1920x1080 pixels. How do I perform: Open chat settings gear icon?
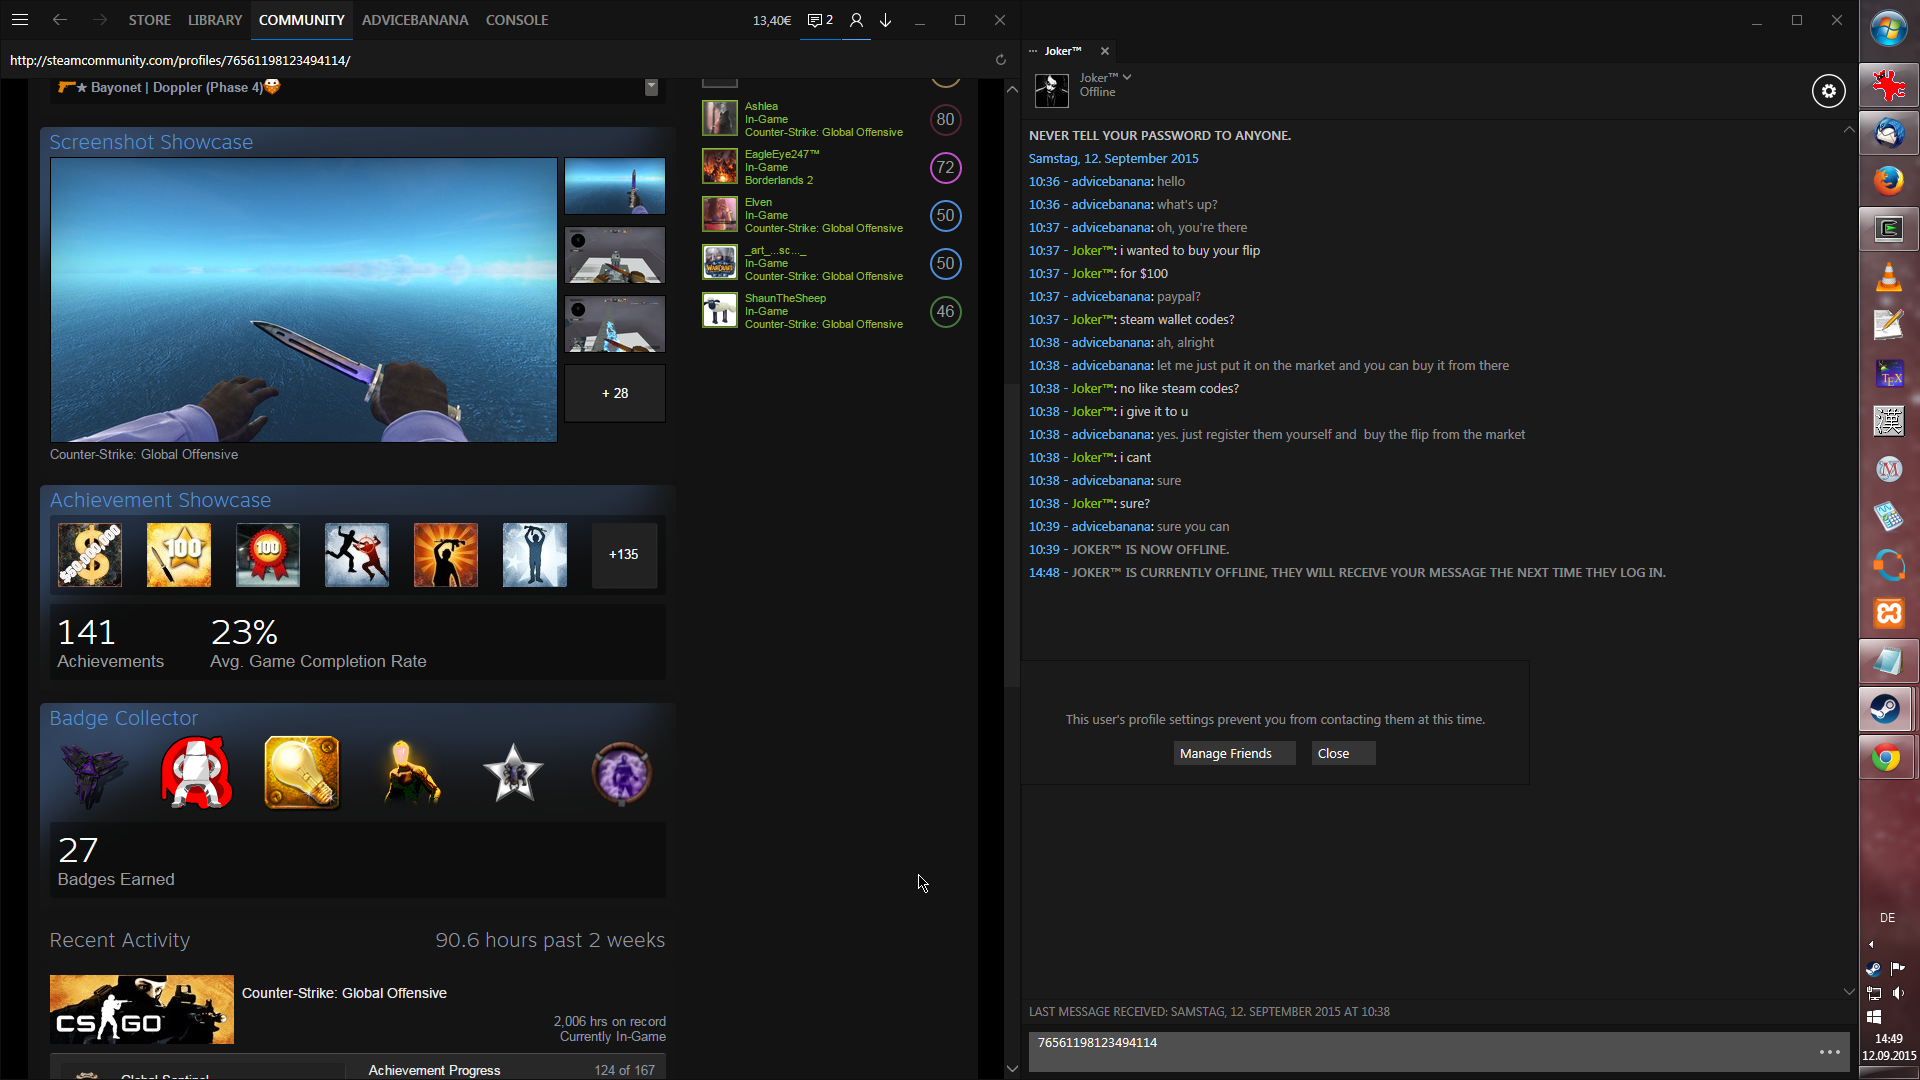(1828, 91)
